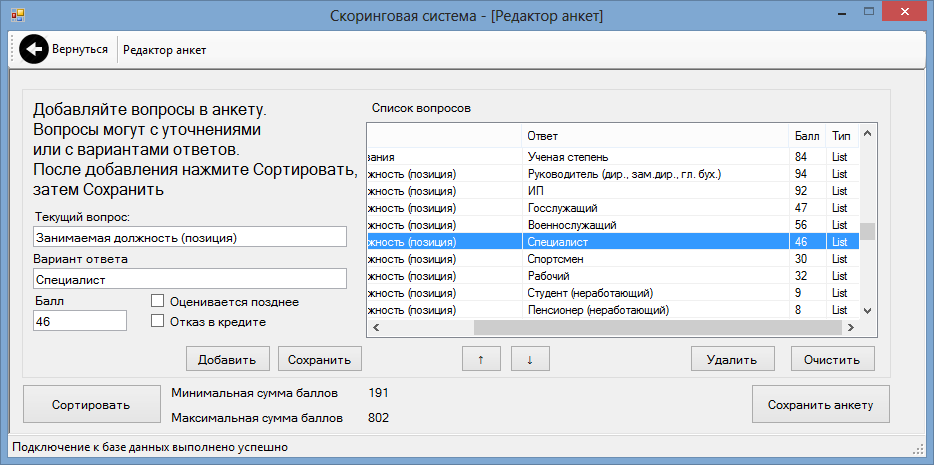This screenshot has width=934, height=465.
Task: Click the list's vertical scrollbar down arrow
Action: (867, 310)
